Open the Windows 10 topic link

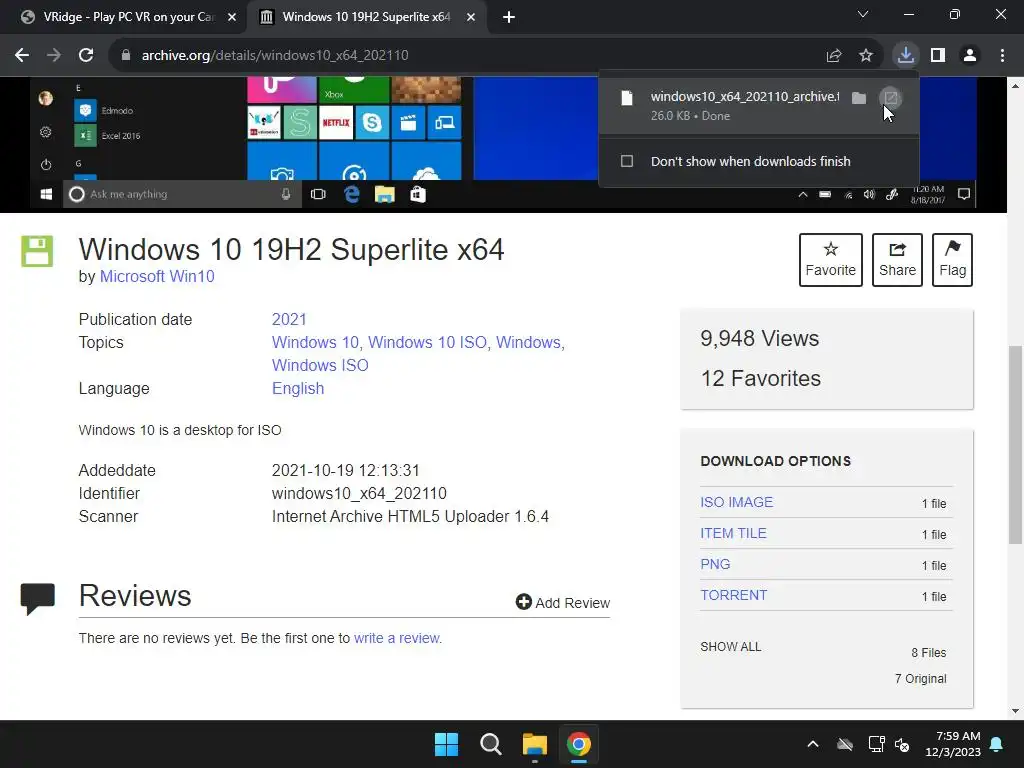tap(315, 342)
